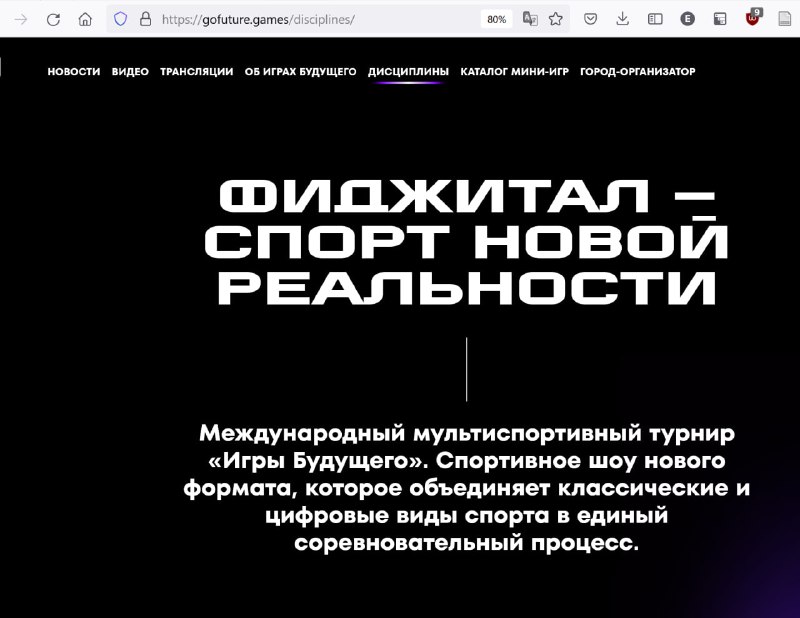Bookmark this page with the star
Viewport: 800px width, 618px height.
[556, 19]
